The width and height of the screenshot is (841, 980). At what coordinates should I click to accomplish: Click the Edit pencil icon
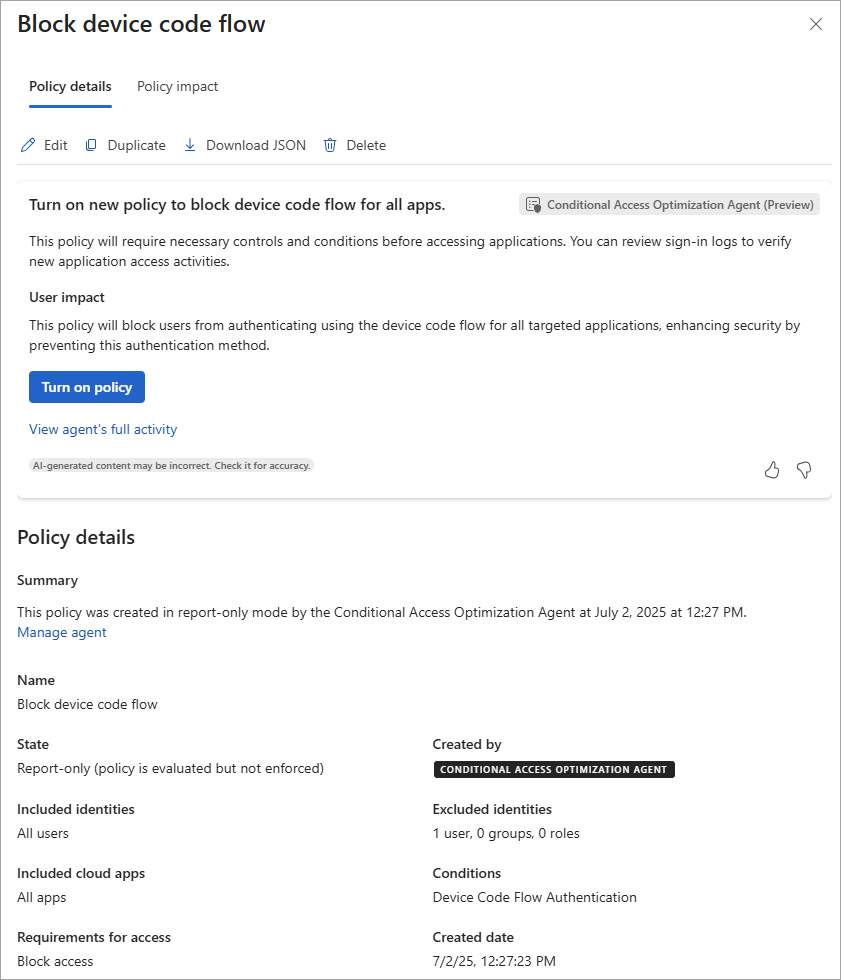pos(28,146)
